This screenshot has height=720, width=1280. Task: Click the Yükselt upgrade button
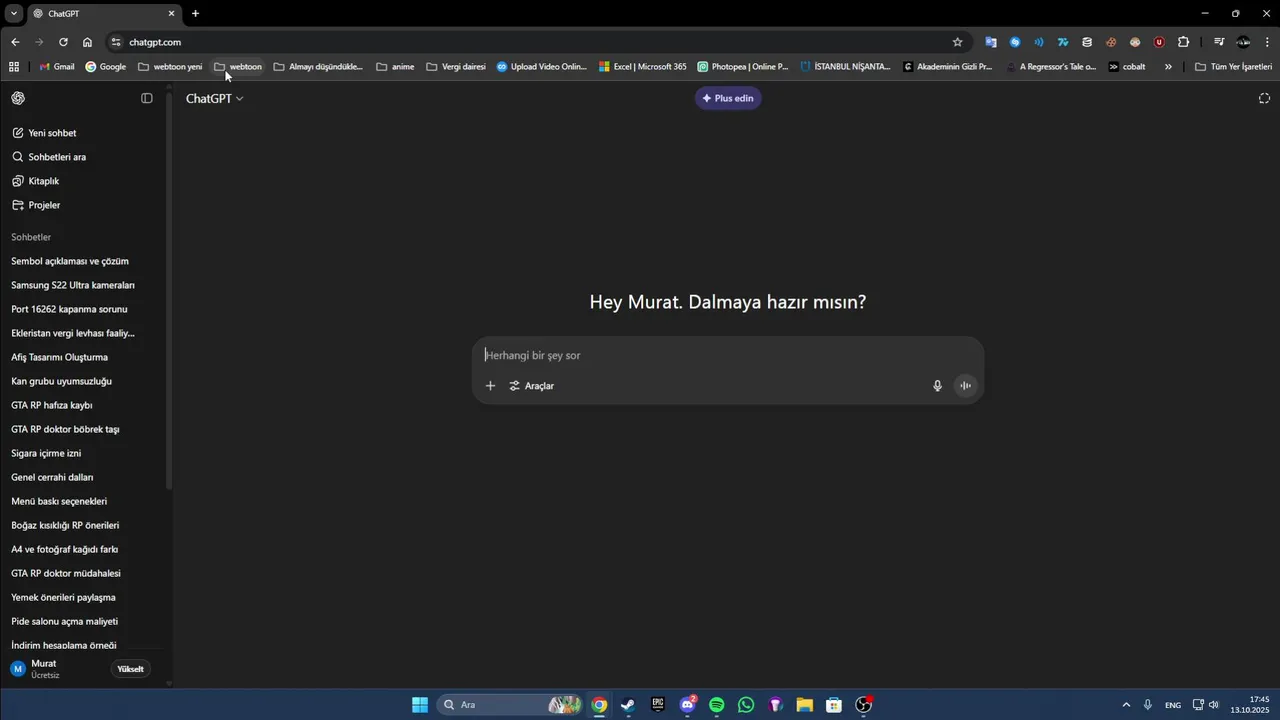(131, 669)
